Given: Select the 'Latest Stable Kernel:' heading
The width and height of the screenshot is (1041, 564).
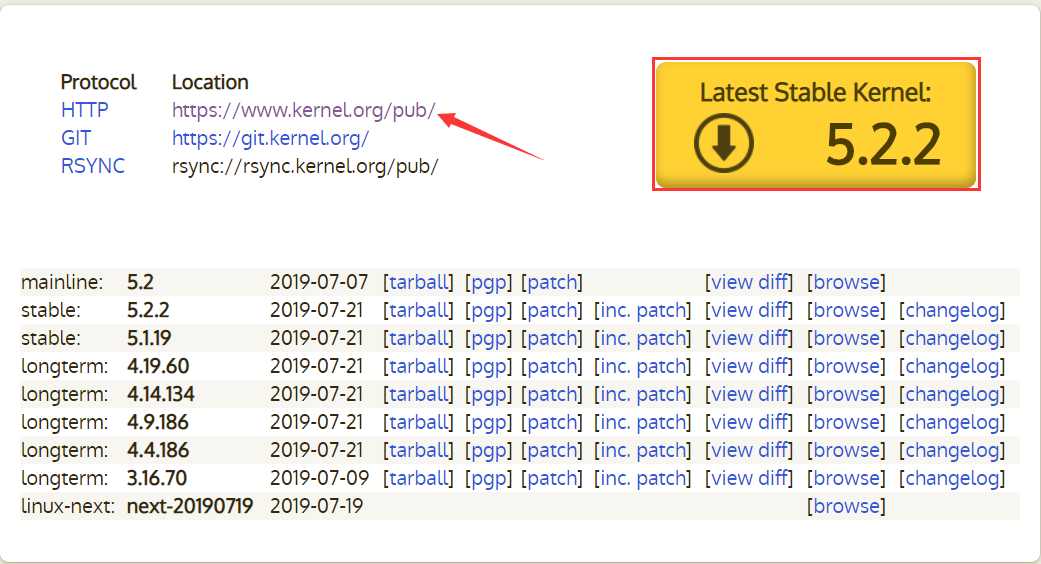Looking at the screenshot, I should [x=815, y=92].
